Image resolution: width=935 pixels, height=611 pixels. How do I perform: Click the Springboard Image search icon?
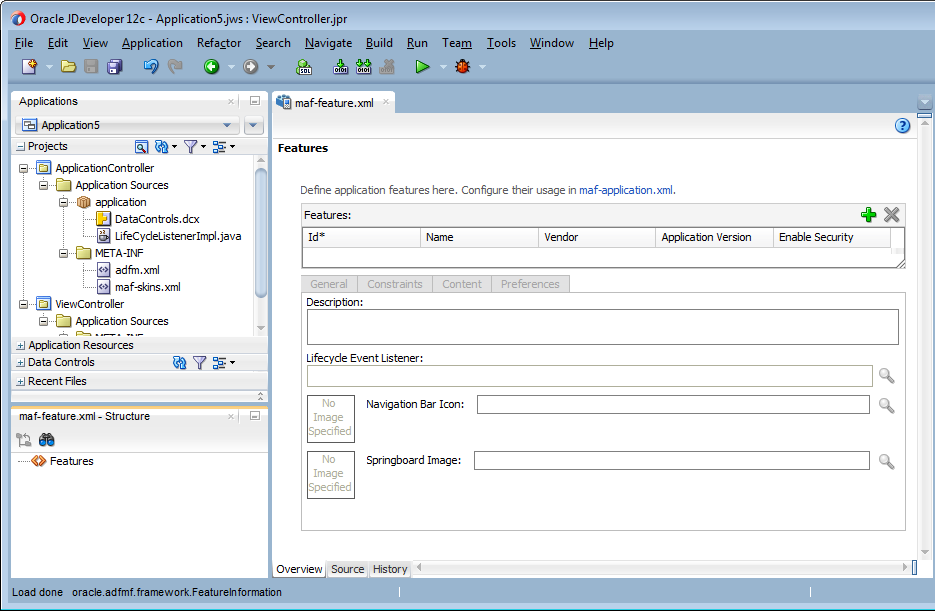point(886,461)
